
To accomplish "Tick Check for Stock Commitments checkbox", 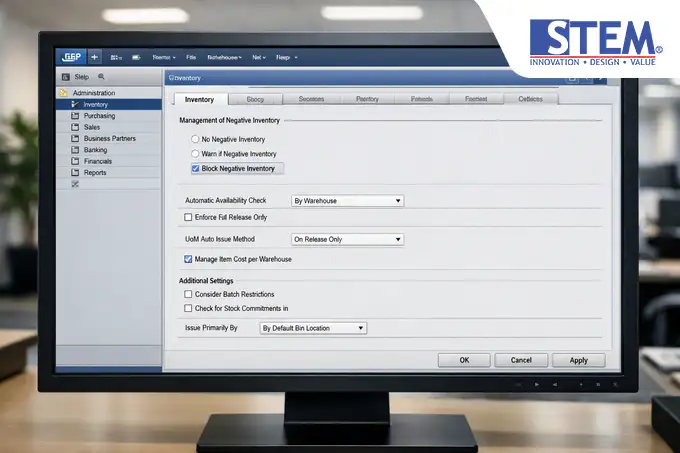I will [x=188, y=308].
